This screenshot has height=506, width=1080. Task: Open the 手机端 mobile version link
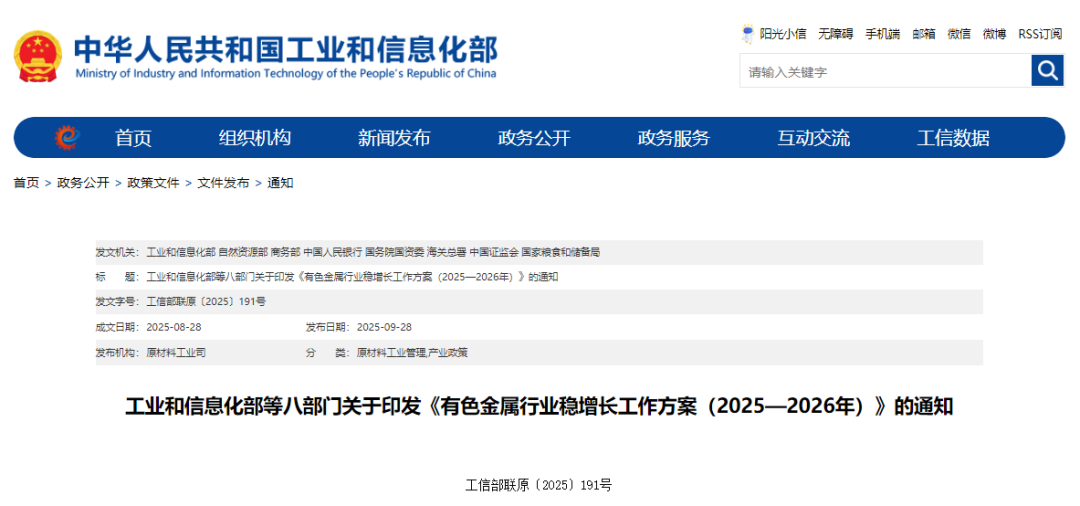[882, 34]
